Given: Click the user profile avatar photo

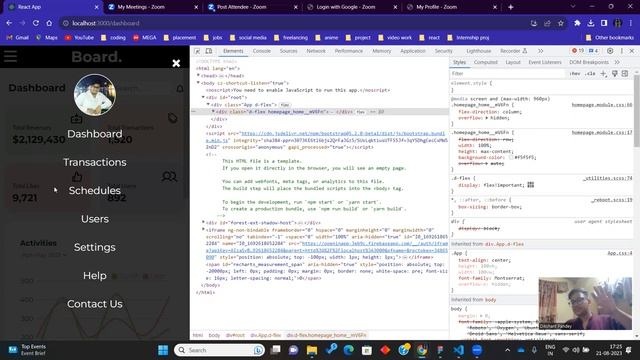Looking at the screenshot, I should (x=95, y=95).
